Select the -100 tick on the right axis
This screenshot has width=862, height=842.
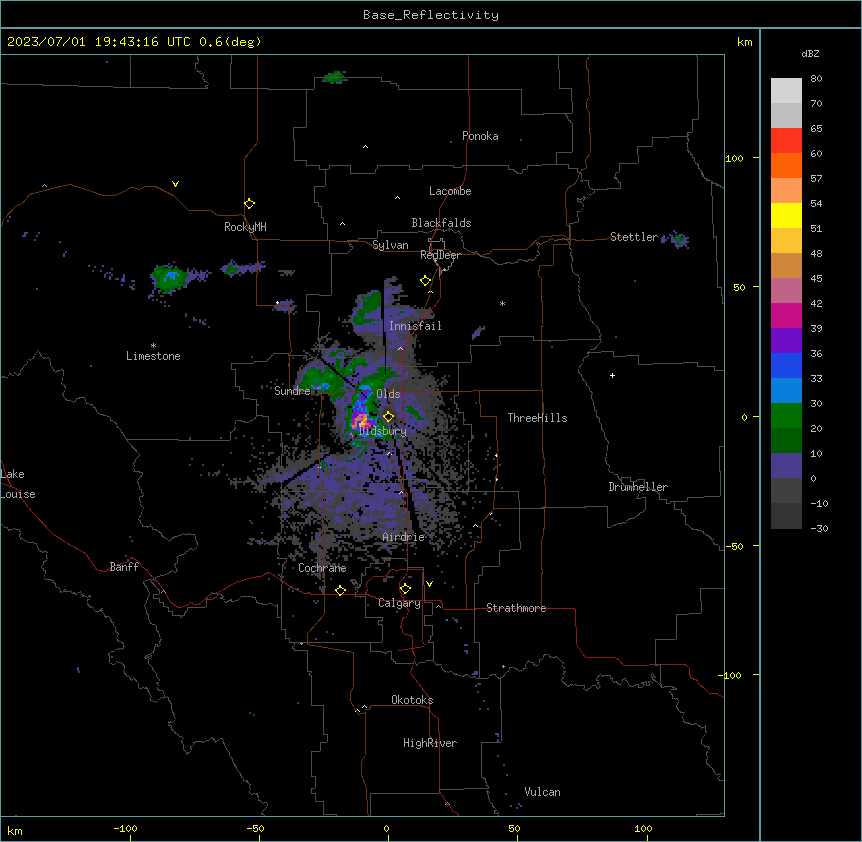(x=731, y=675)
